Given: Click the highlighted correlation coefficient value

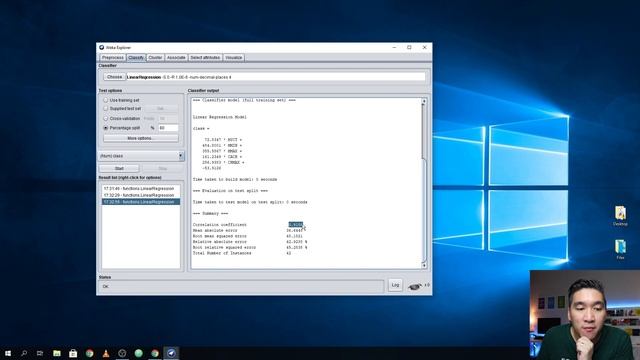Looking at the screenshot, I should click(x=296, y=224).
